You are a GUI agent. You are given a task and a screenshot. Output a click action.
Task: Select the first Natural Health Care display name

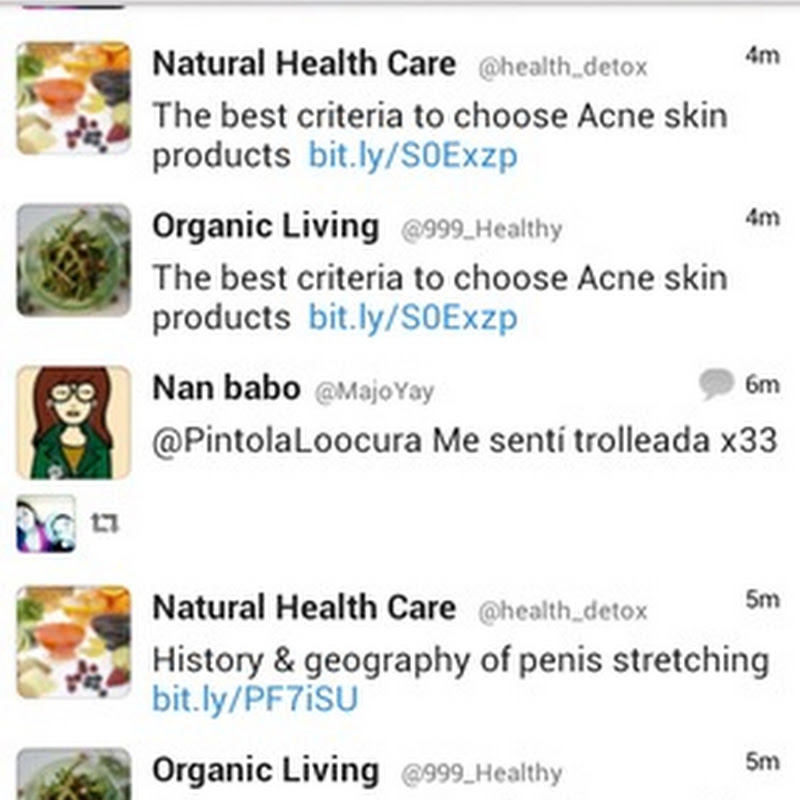[x=303, y=65]
